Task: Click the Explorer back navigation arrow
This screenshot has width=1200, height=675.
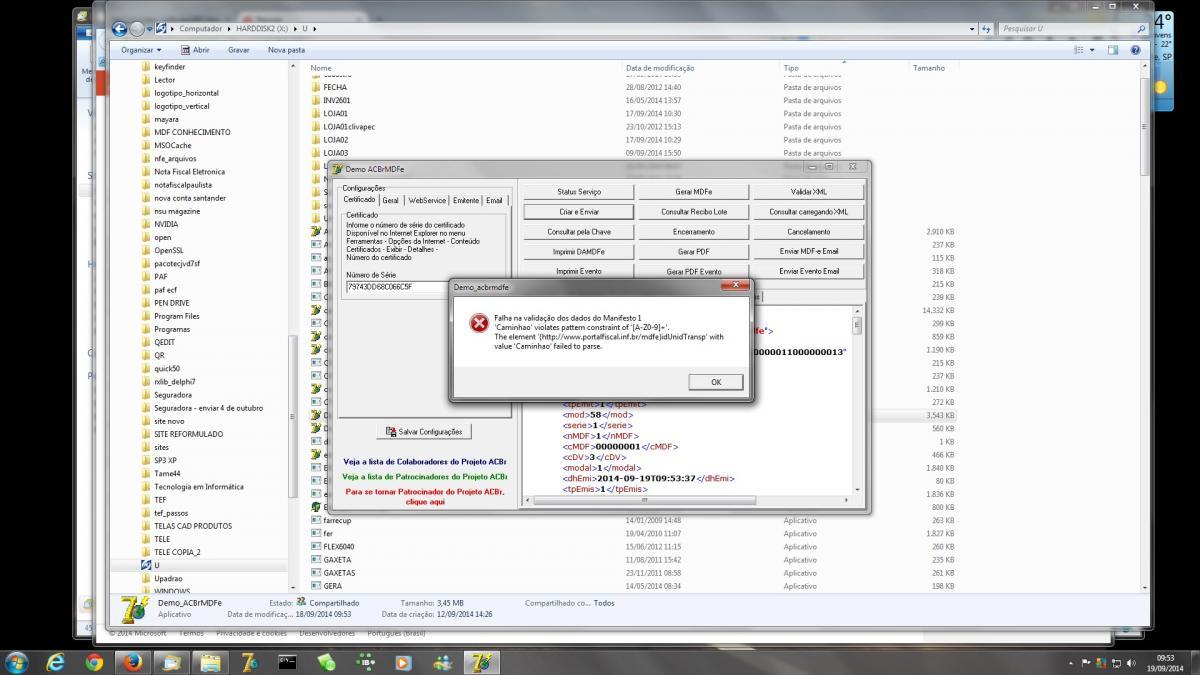Action: pyautogui.click(x=120, y=29)
